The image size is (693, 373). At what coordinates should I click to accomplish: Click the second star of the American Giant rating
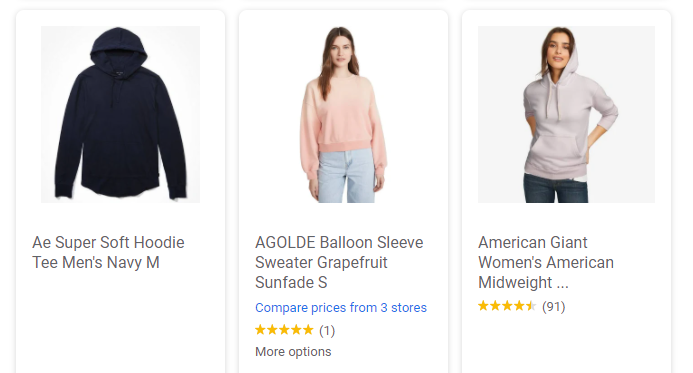click(495, 306)
